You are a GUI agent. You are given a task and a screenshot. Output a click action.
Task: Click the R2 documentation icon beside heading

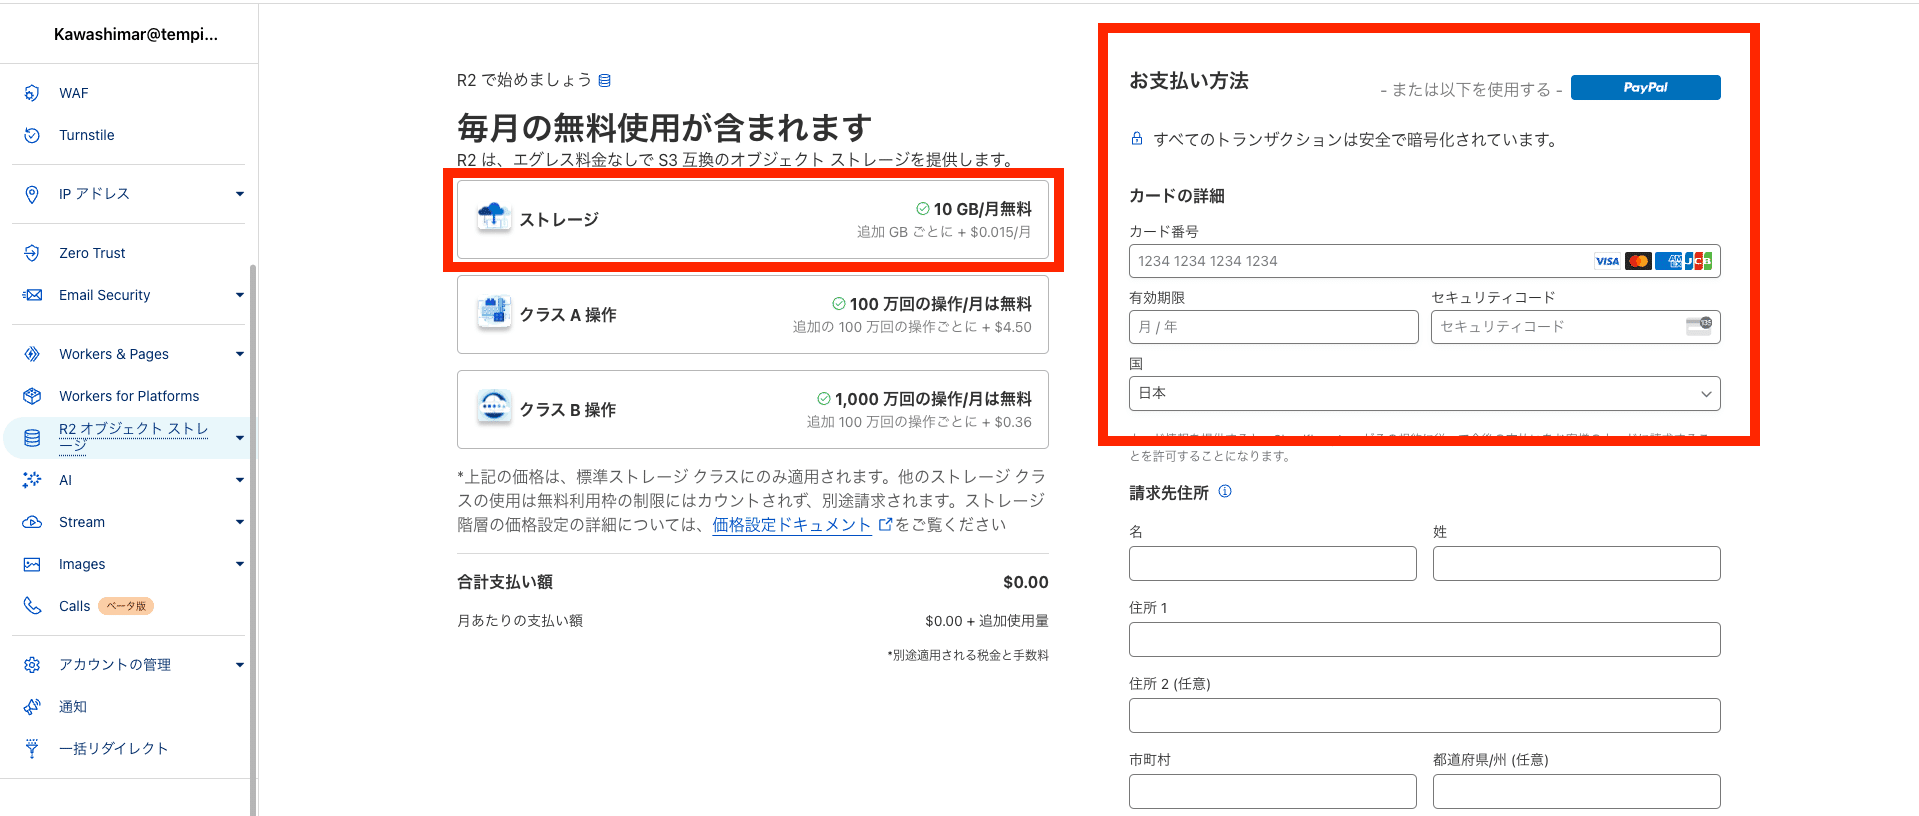604,80
